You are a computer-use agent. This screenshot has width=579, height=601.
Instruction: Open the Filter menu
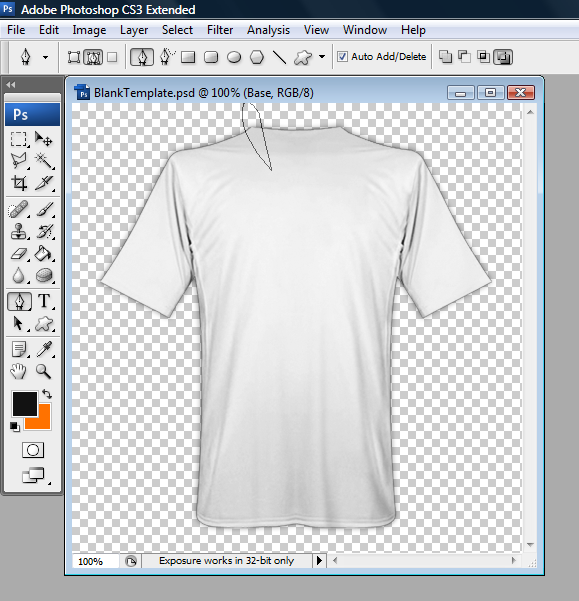(x=220, y=30)
